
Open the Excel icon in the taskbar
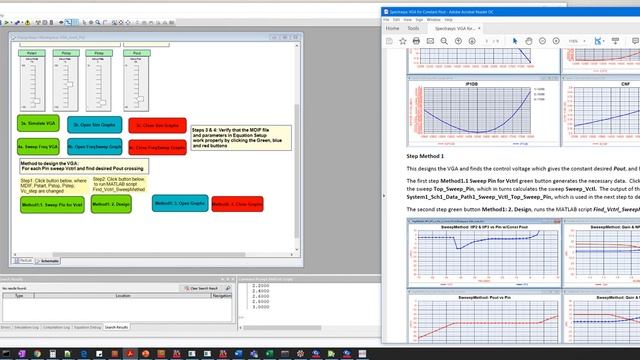point(269,354)
